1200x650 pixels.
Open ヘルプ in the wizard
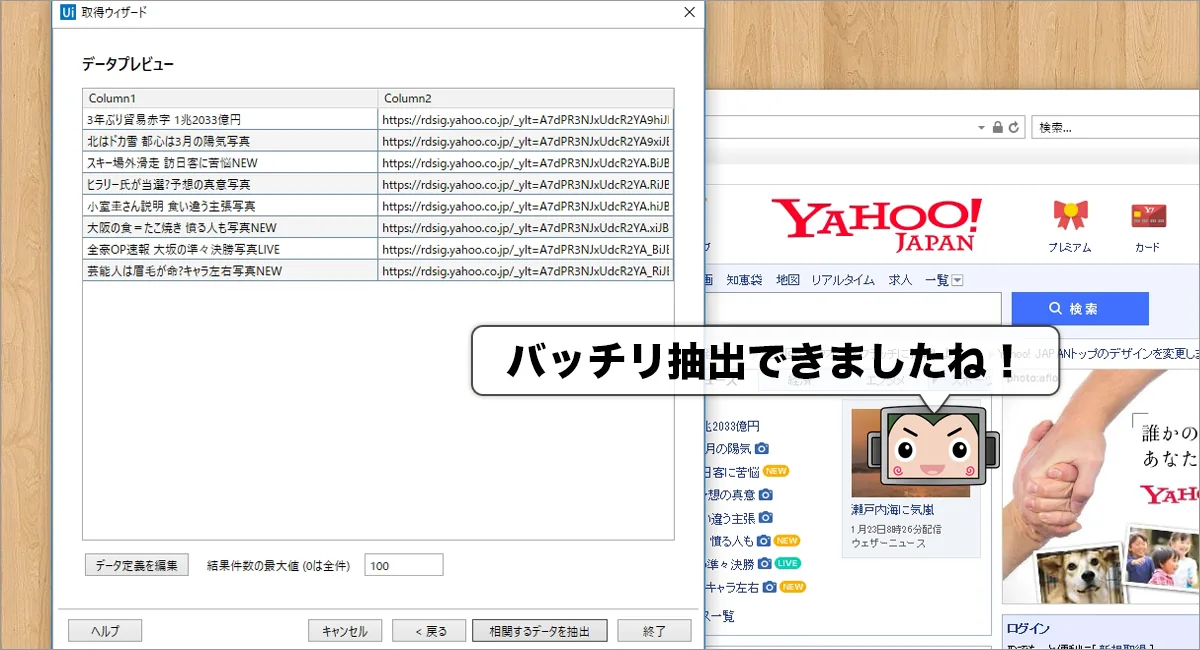(105, 631)
